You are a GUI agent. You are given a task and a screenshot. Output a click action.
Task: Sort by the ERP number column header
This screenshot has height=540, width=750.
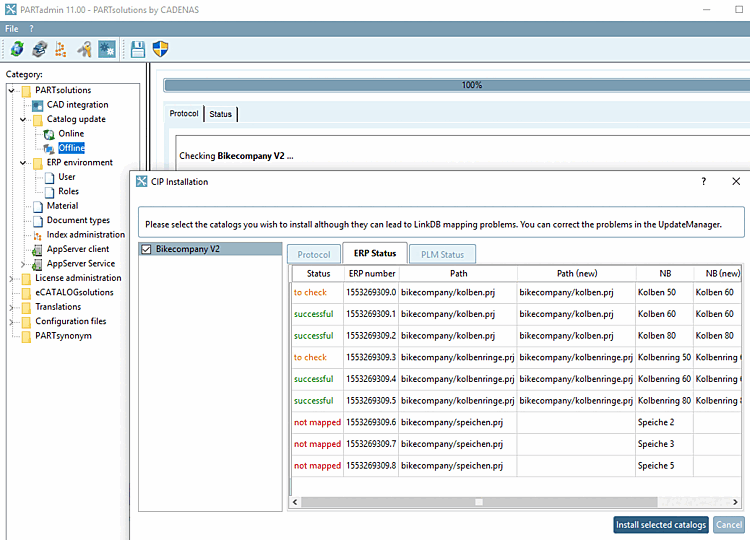coord(372,274)
